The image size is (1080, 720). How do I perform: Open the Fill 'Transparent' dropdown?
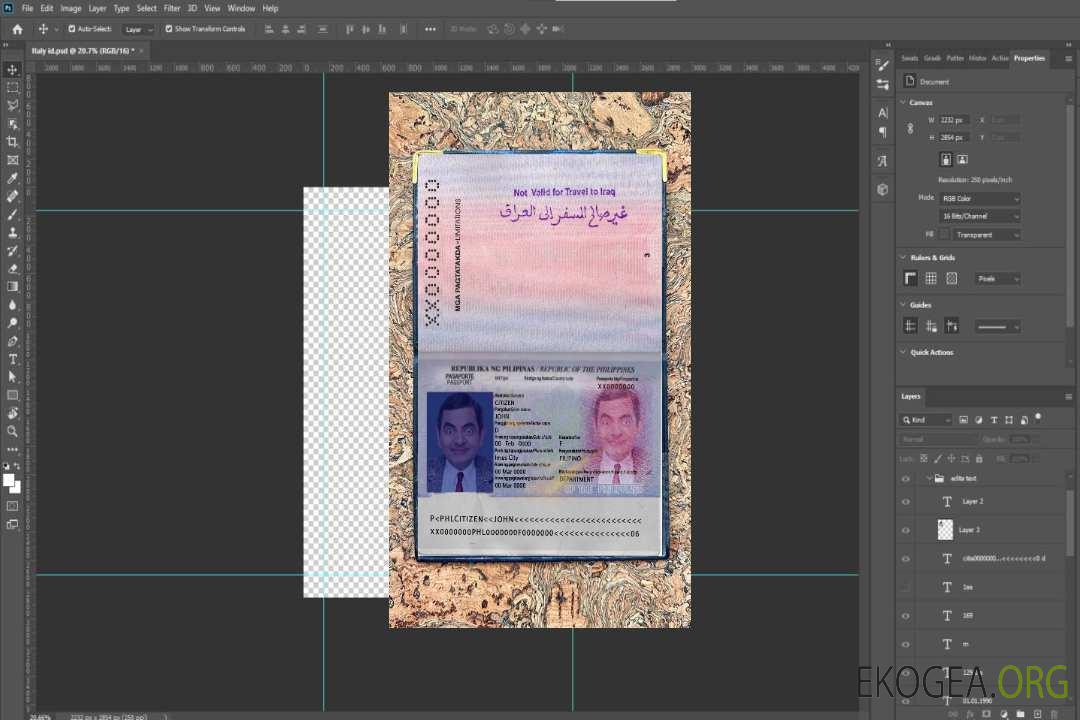(x=987, y=235)
